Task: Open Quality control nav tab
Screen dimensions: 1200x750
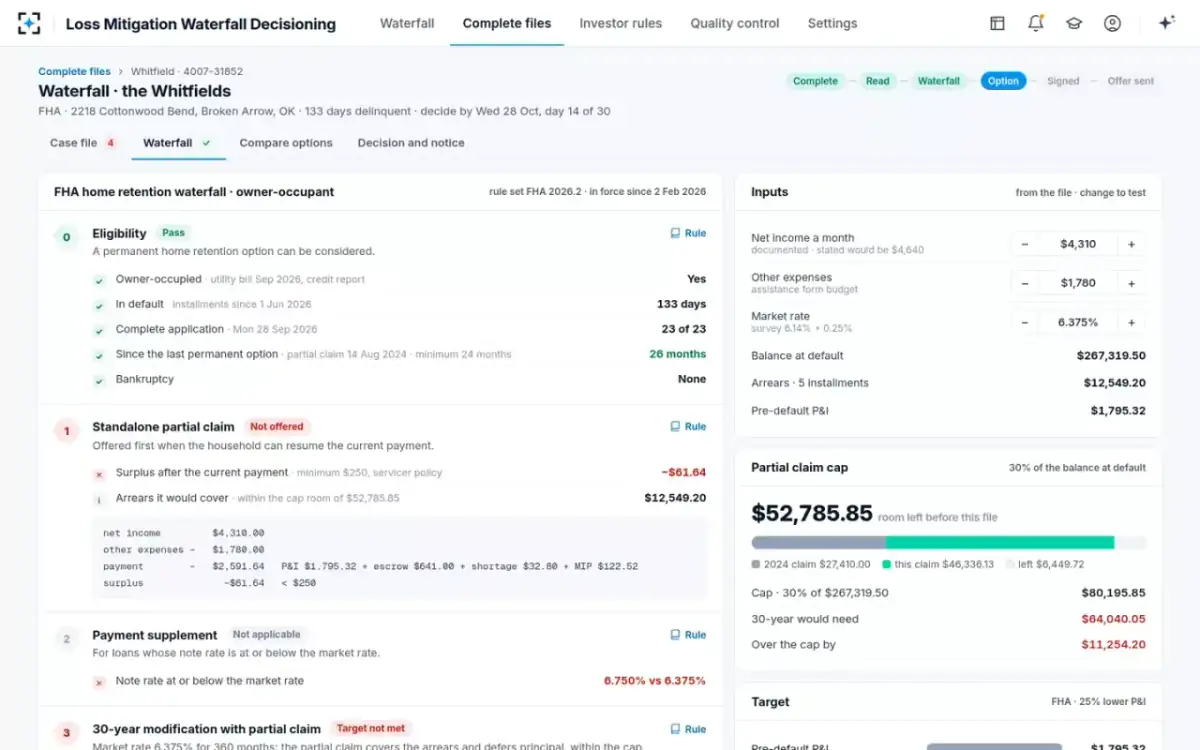Action: click(x=734, y=23)
